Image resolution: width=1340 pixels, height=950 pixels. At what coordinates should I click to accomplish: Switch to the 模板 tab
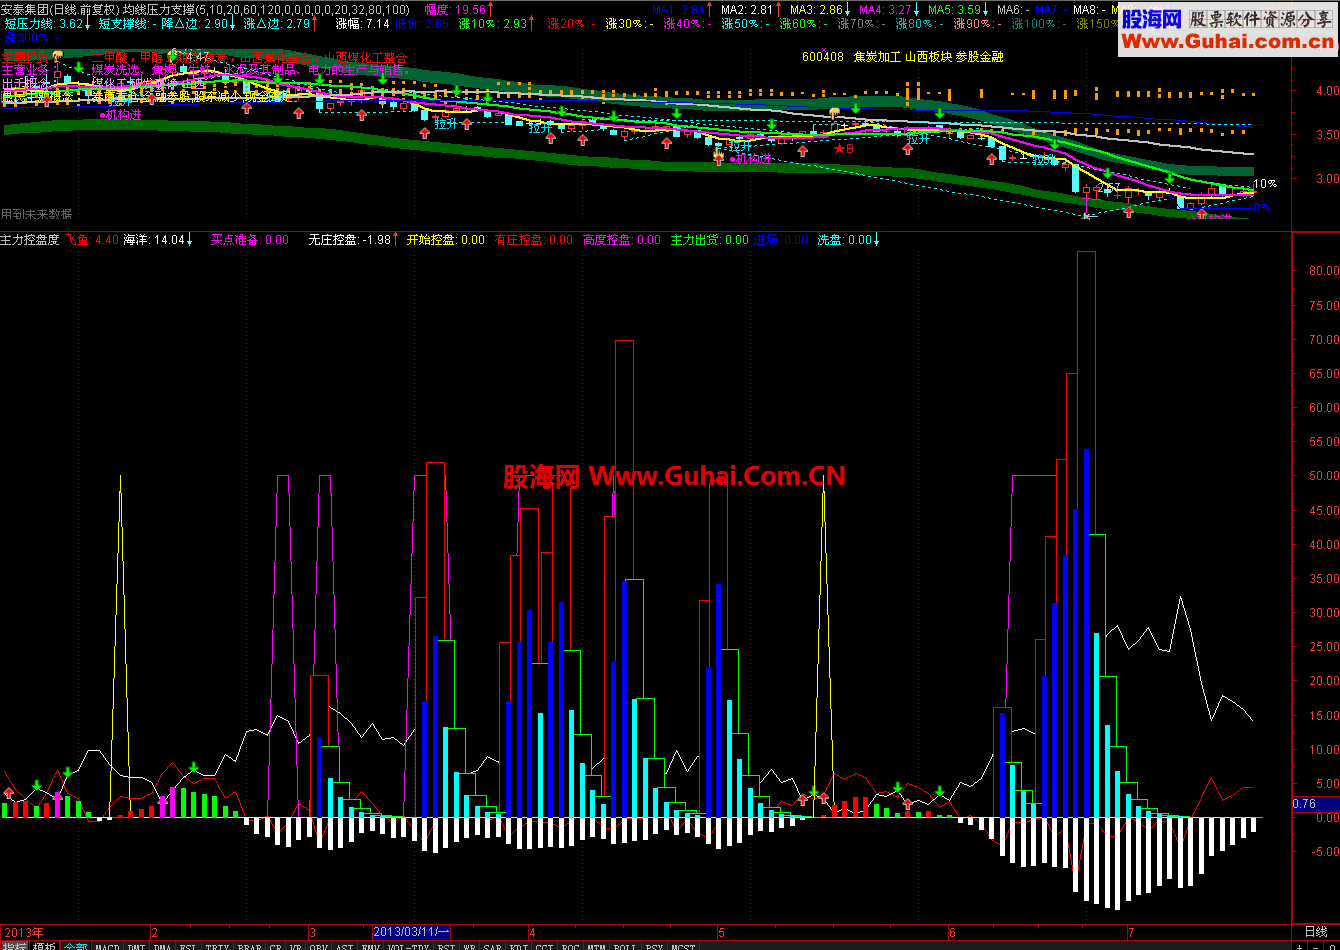tap(45, 945)
